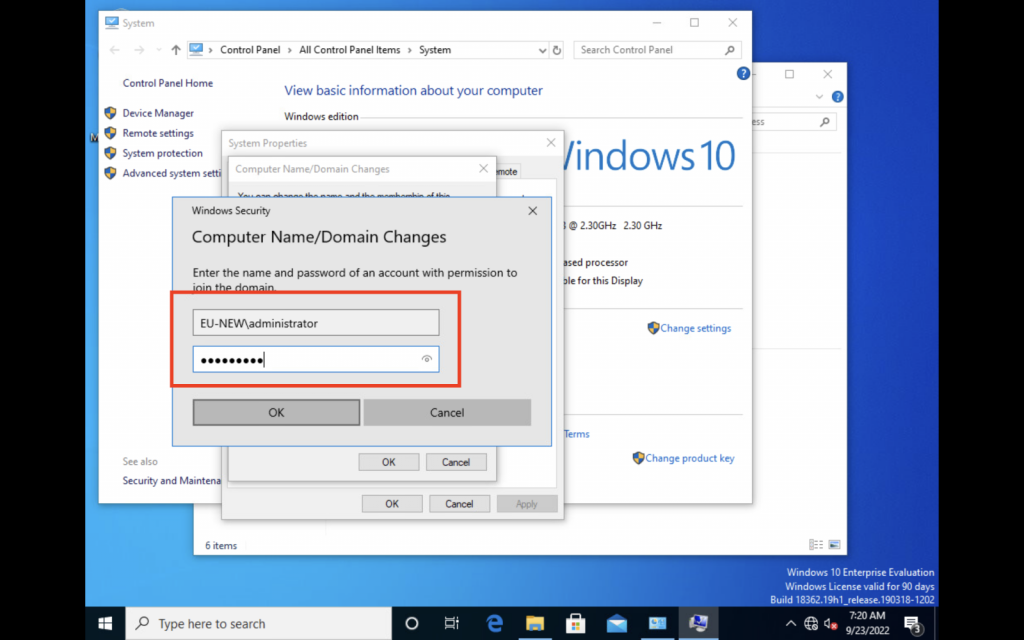Open the Change product key link
The height and width of the screenshot is (640, 1024).
pyautogui.click(x=689, y=458)
